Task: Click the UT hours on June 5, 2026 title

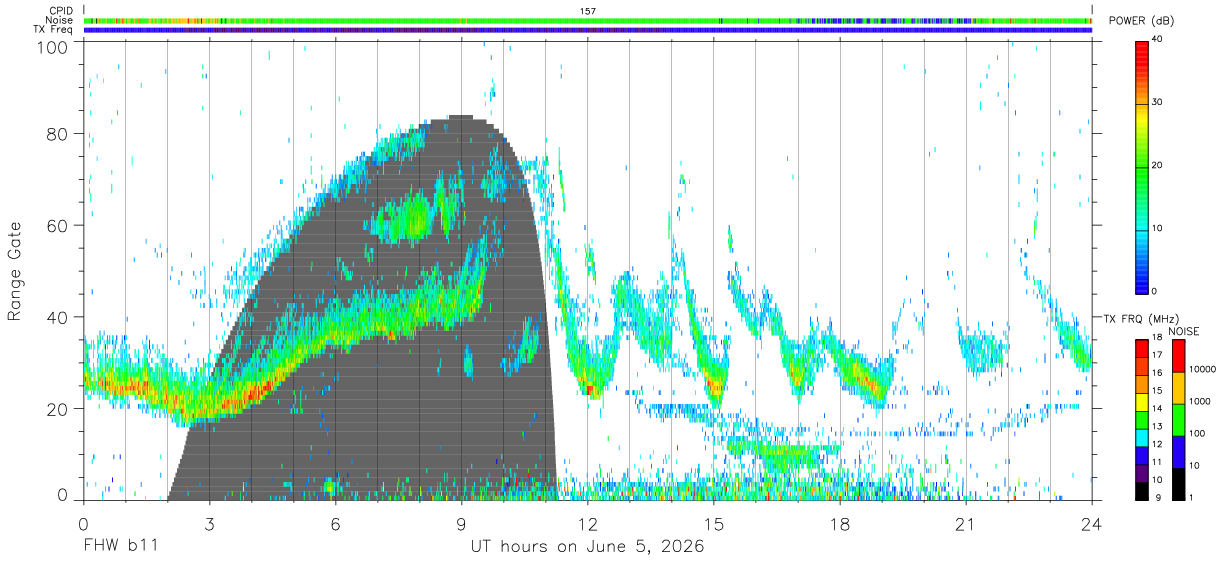Action: click(x=588, y=547)
